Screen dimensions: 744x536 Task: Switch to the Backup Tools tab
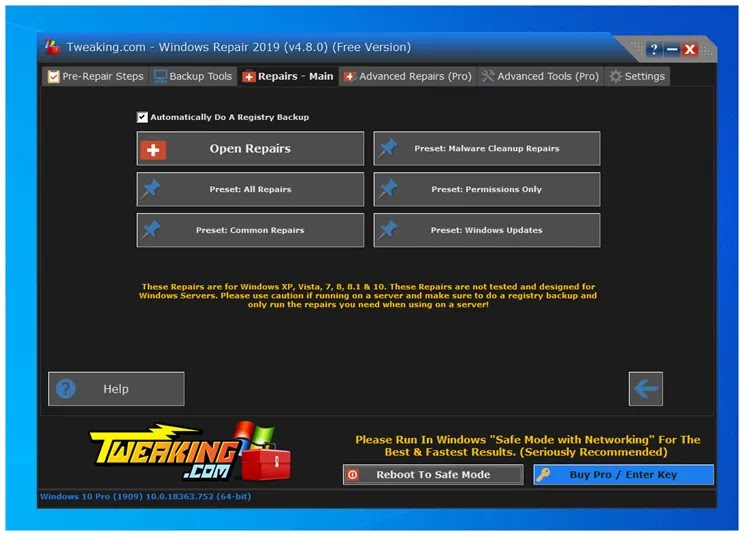click(x=193, y=76)
